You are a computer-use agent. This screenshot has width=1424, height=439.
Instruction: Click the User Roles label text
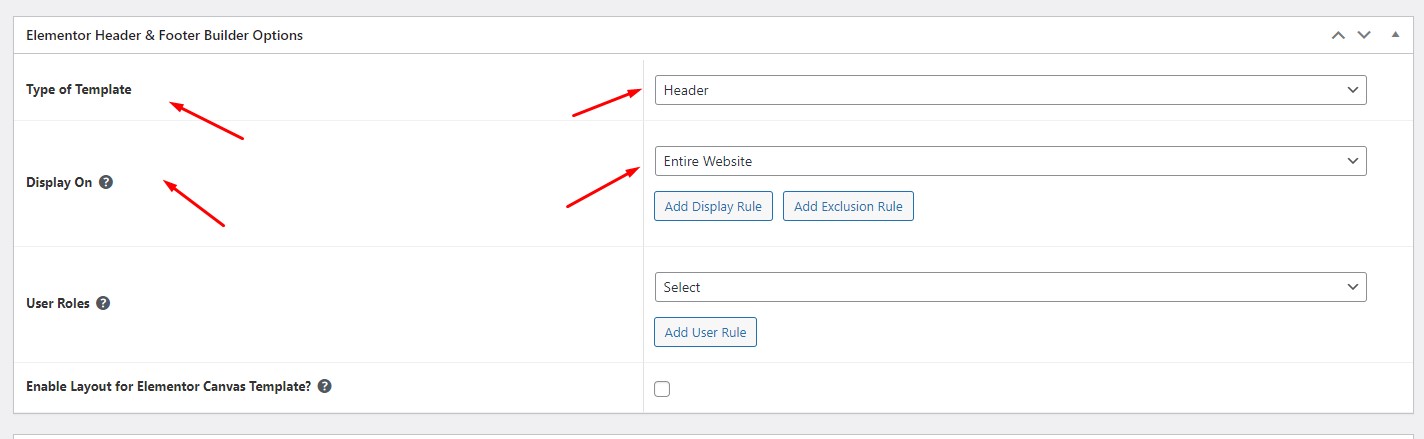pos(58,303)
